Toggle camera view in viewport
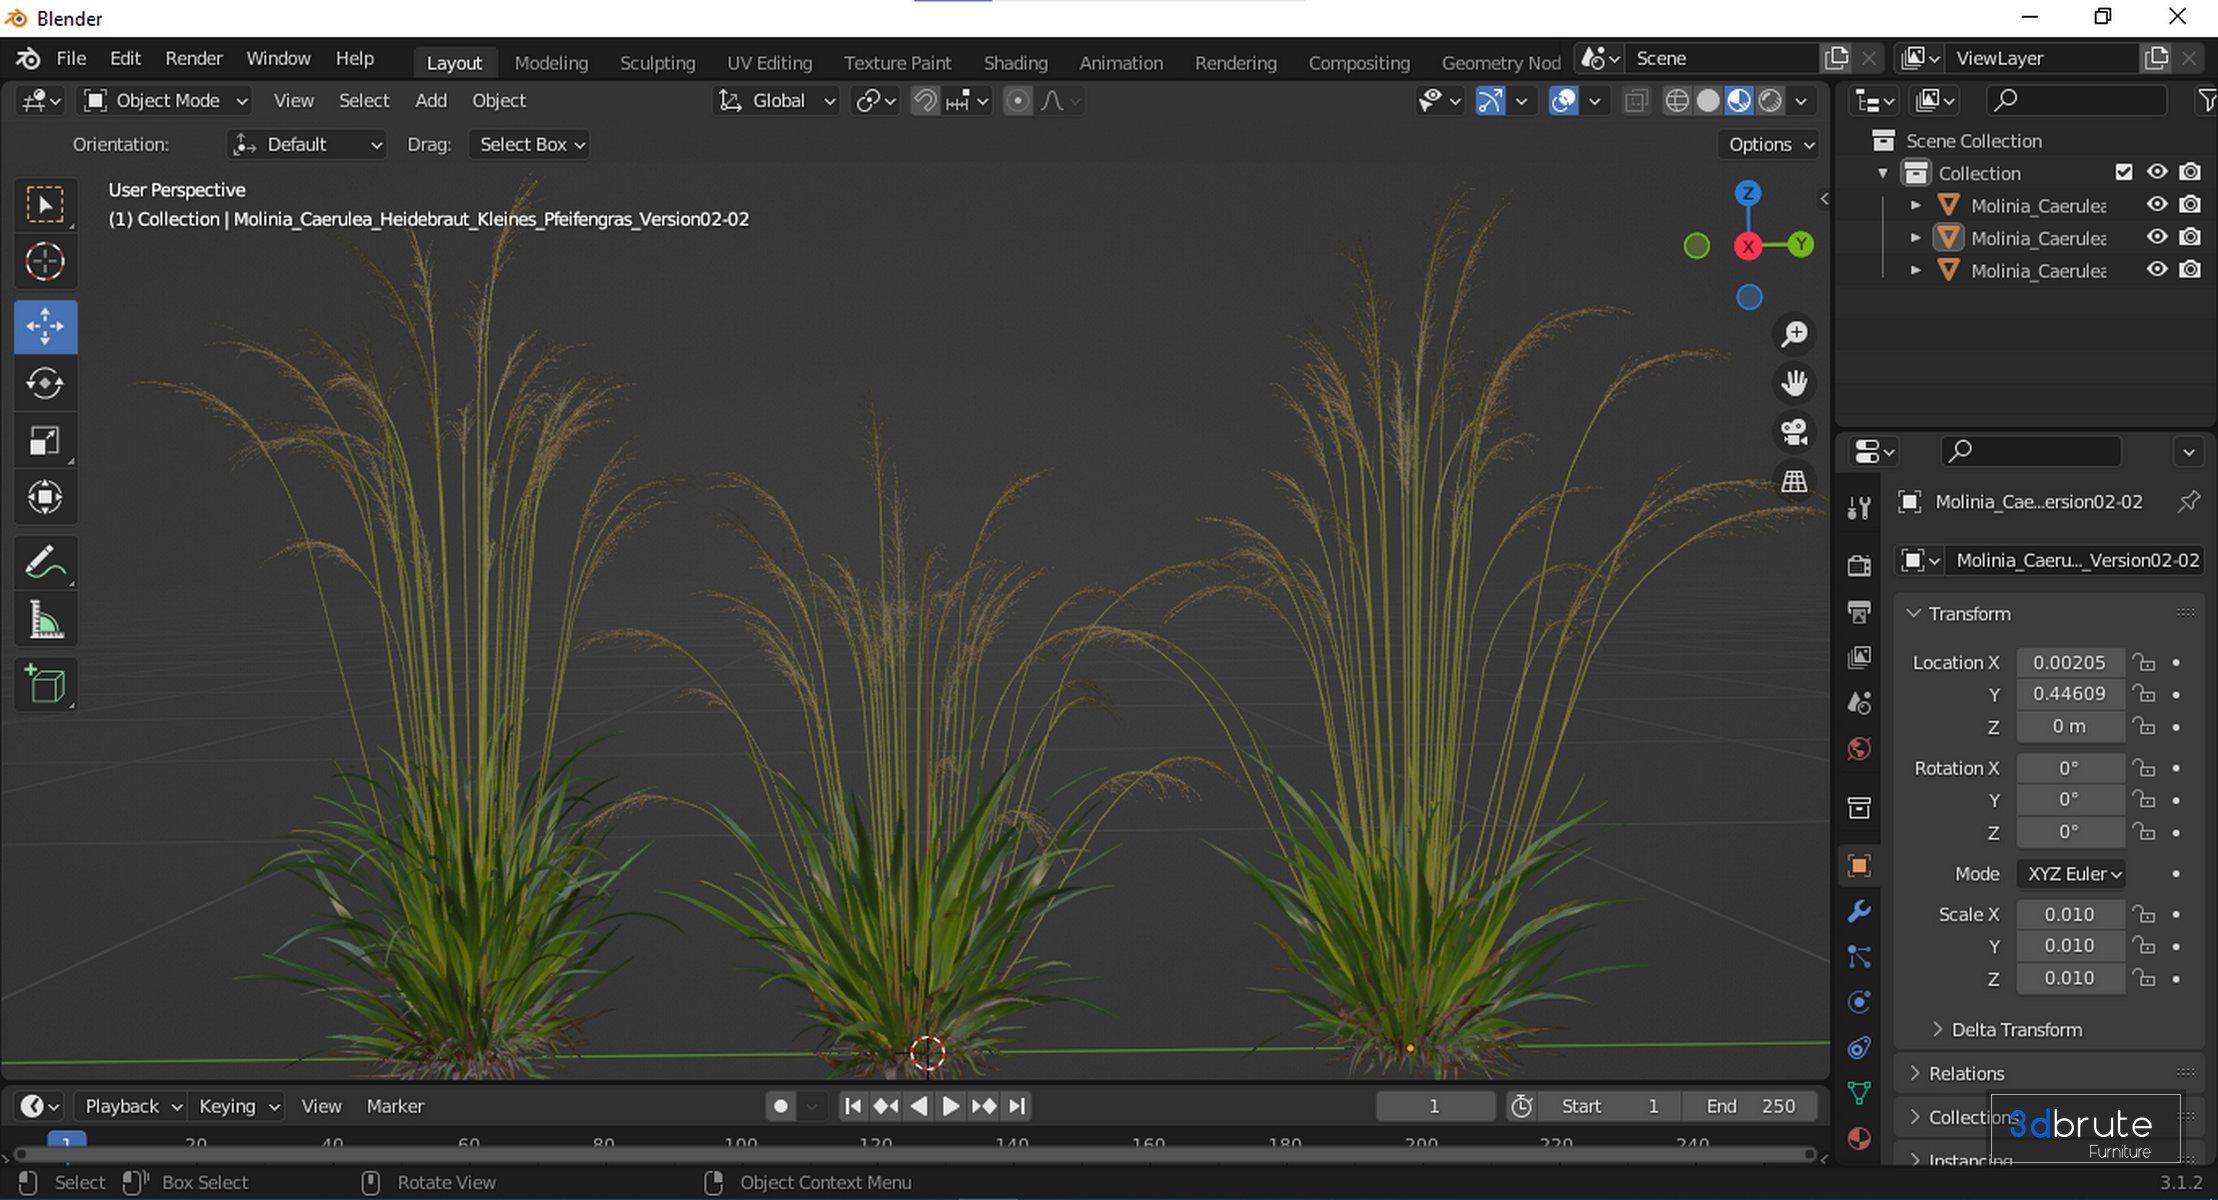The height and width of the screenshot is (1200, 2218). tap(1794, 432)
